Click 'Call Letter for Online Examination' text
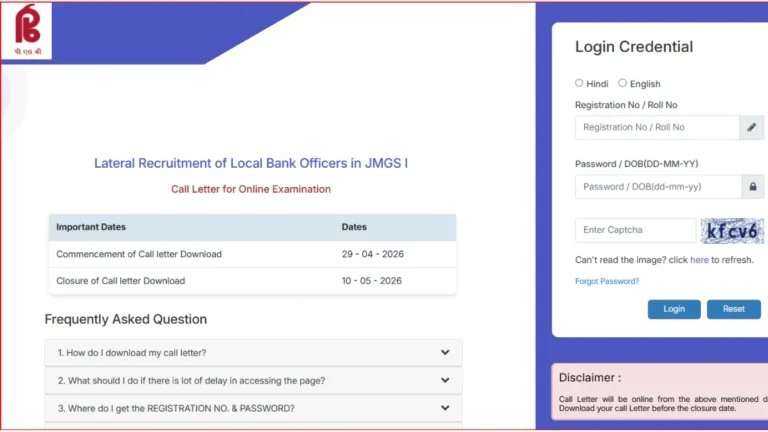Screen dimensions: 768x432 (251, 189)
